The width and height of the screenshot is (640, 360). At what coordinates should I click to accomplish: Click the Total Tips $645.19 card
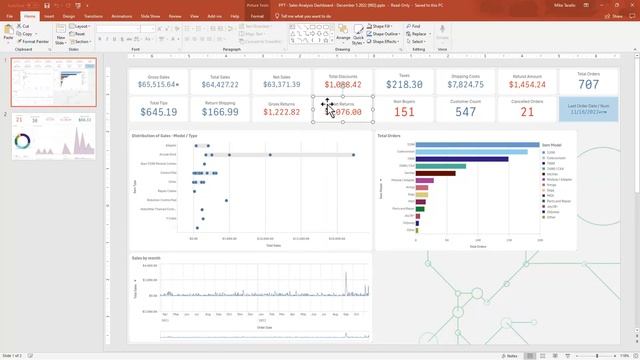[158, 109]
